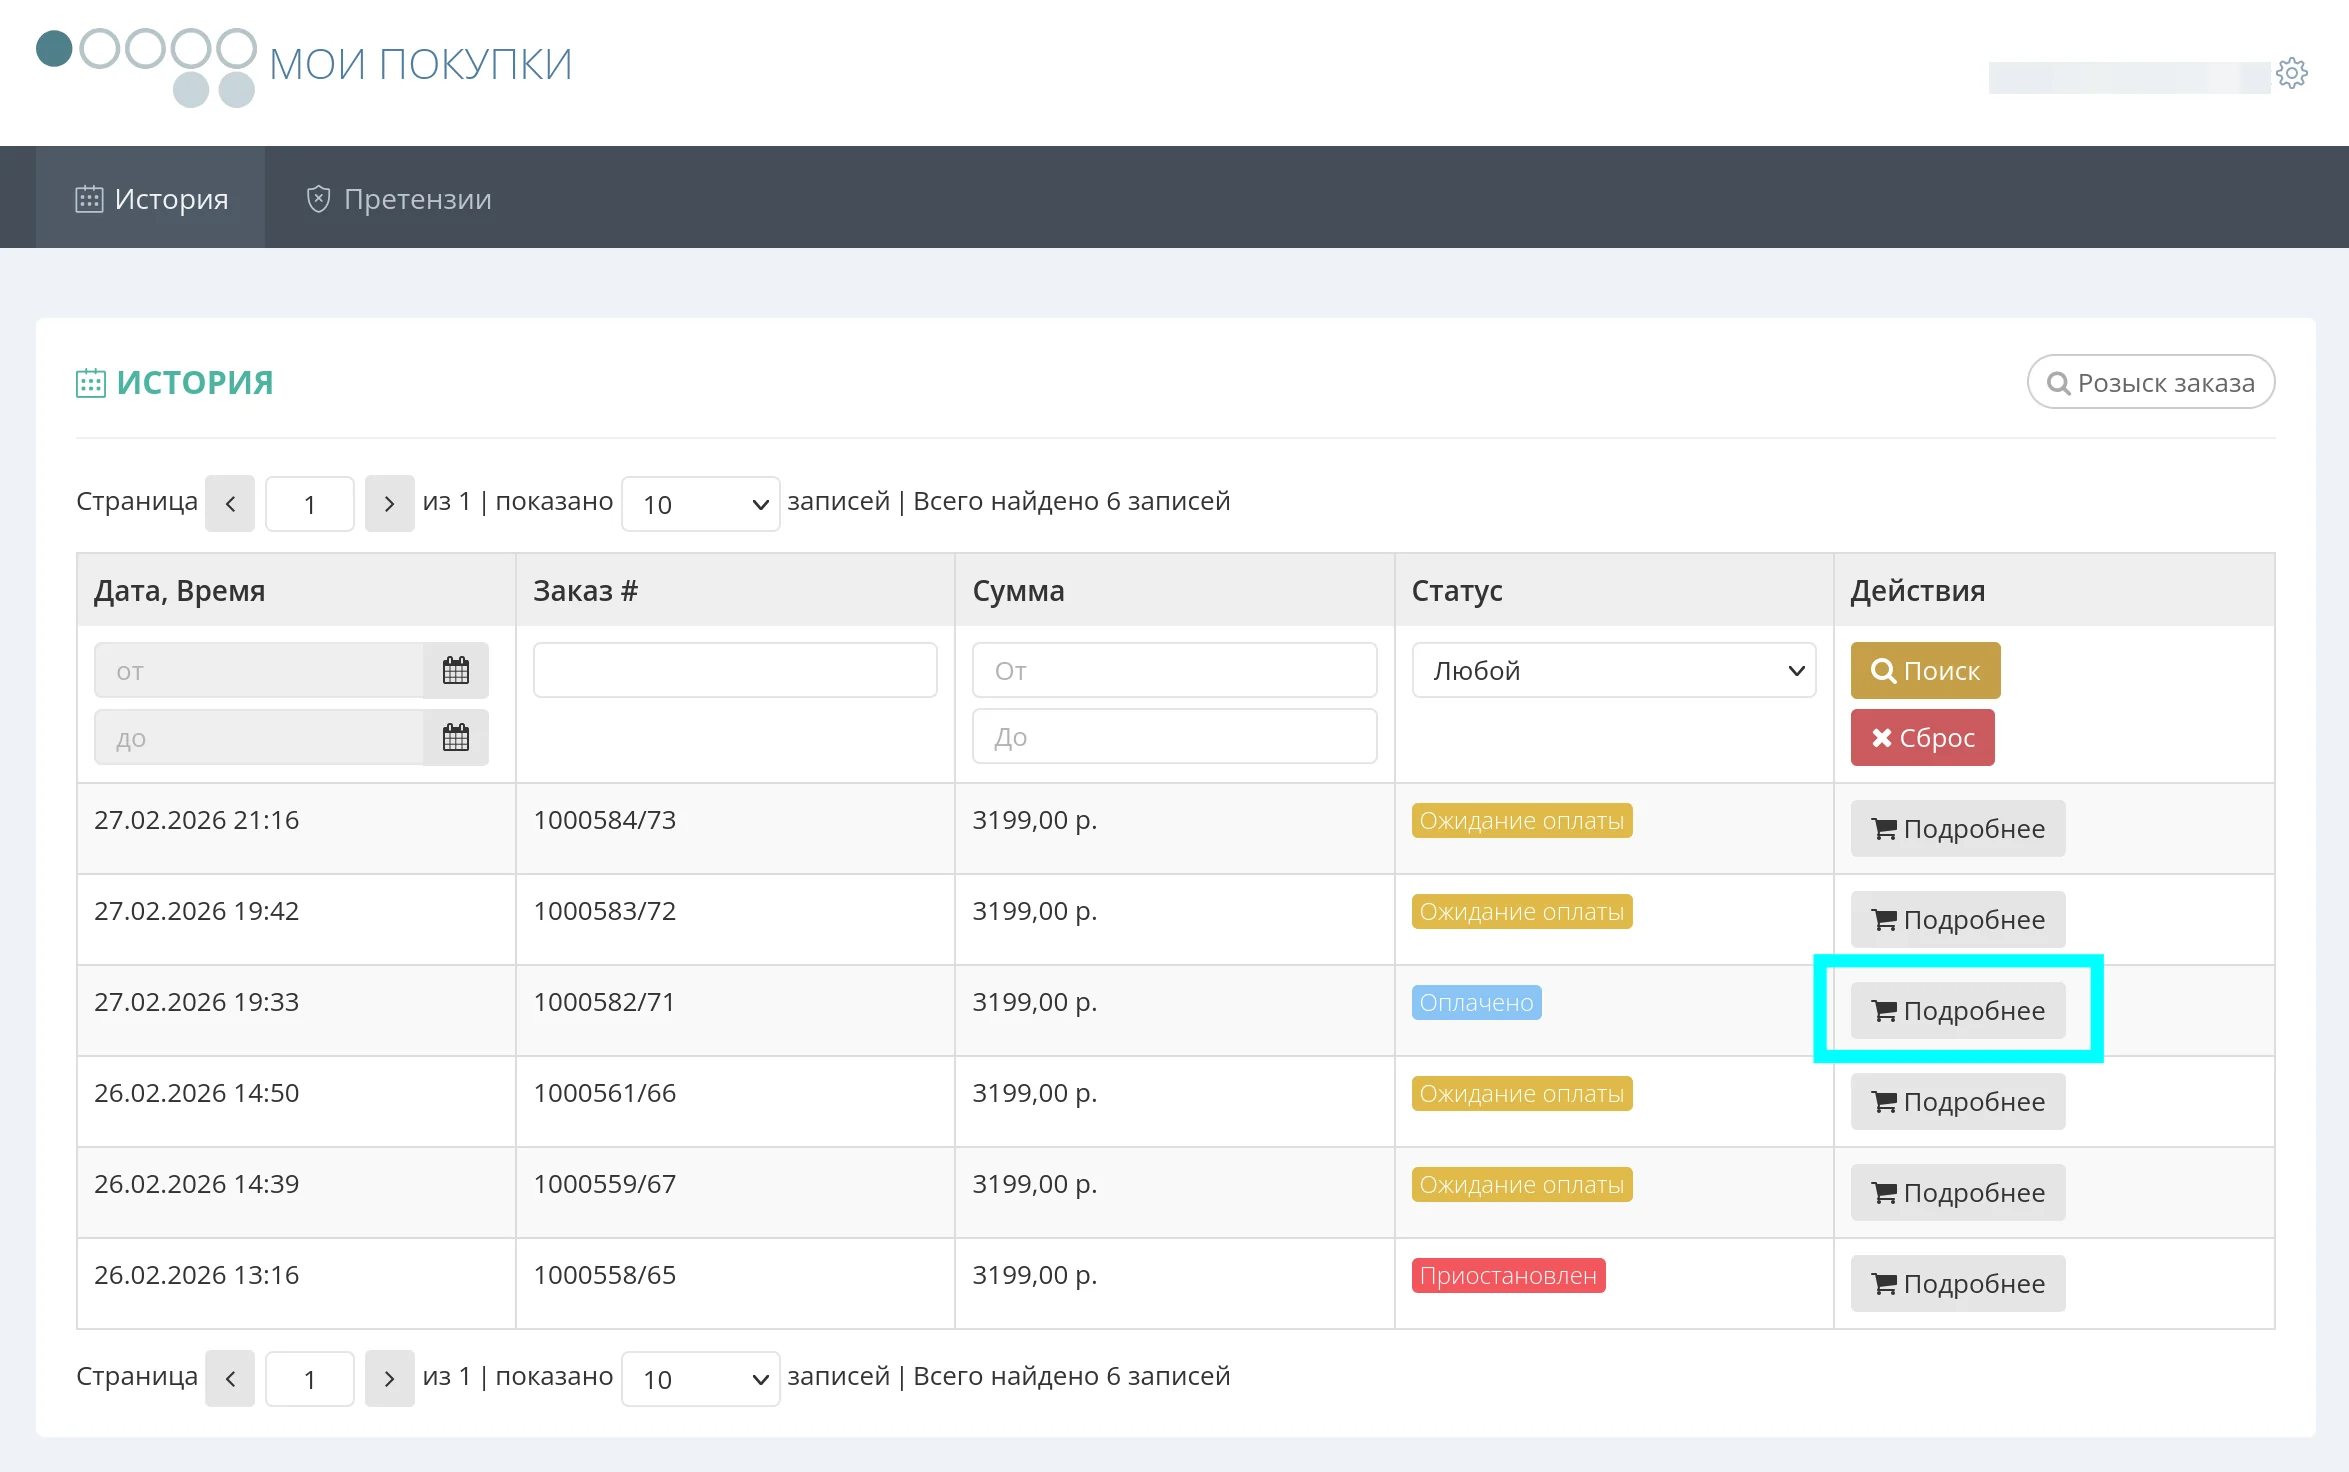Click the Заказ # filter input field

(735, 670)
